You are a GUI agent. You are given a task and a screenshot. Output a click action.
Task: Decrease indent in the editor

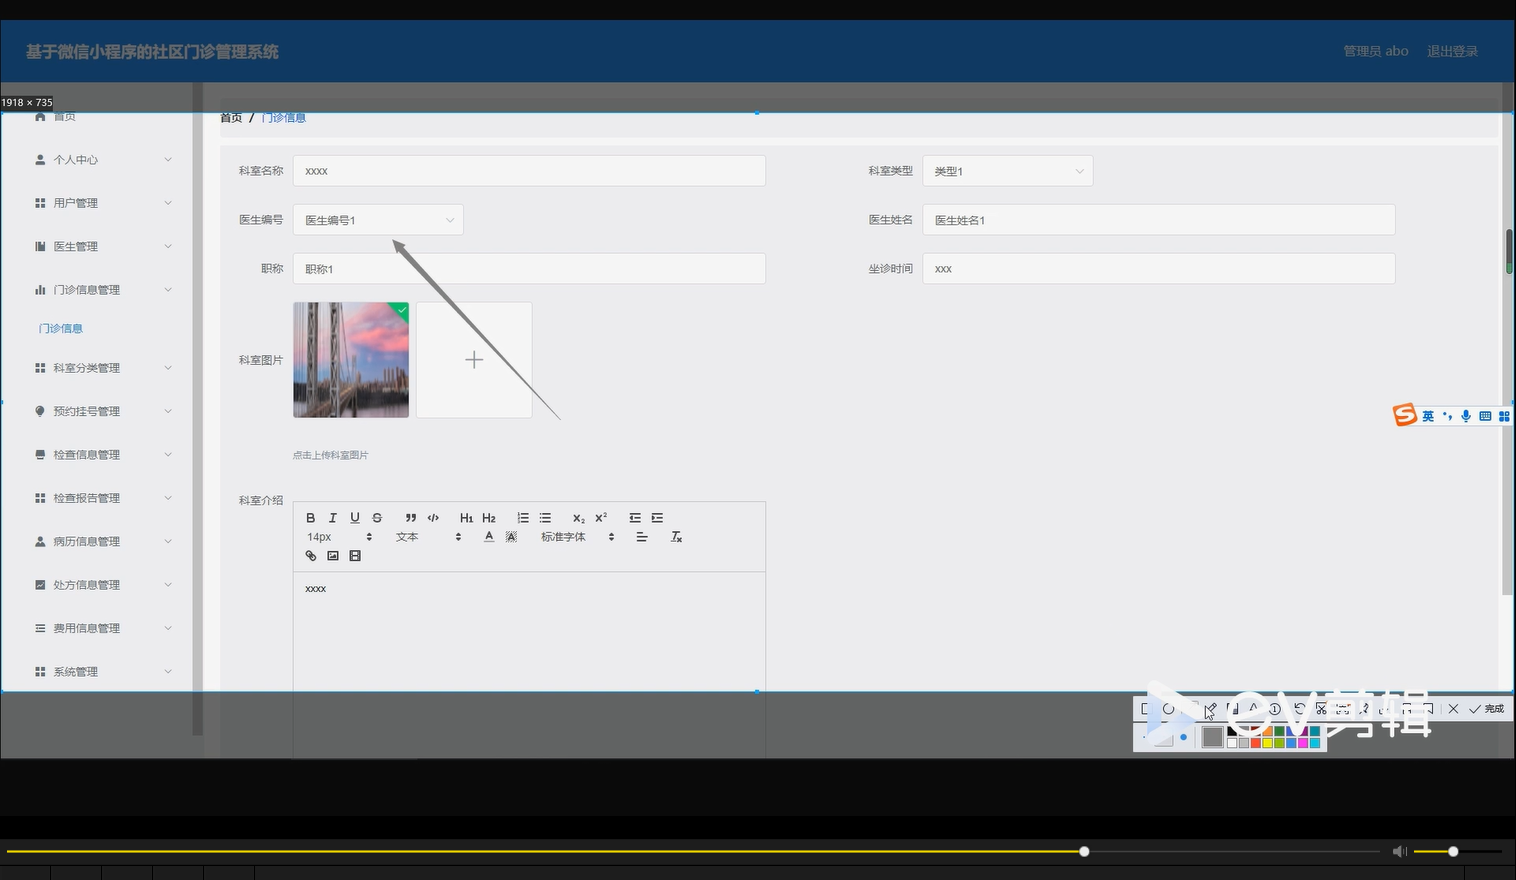tap(635, 518)
